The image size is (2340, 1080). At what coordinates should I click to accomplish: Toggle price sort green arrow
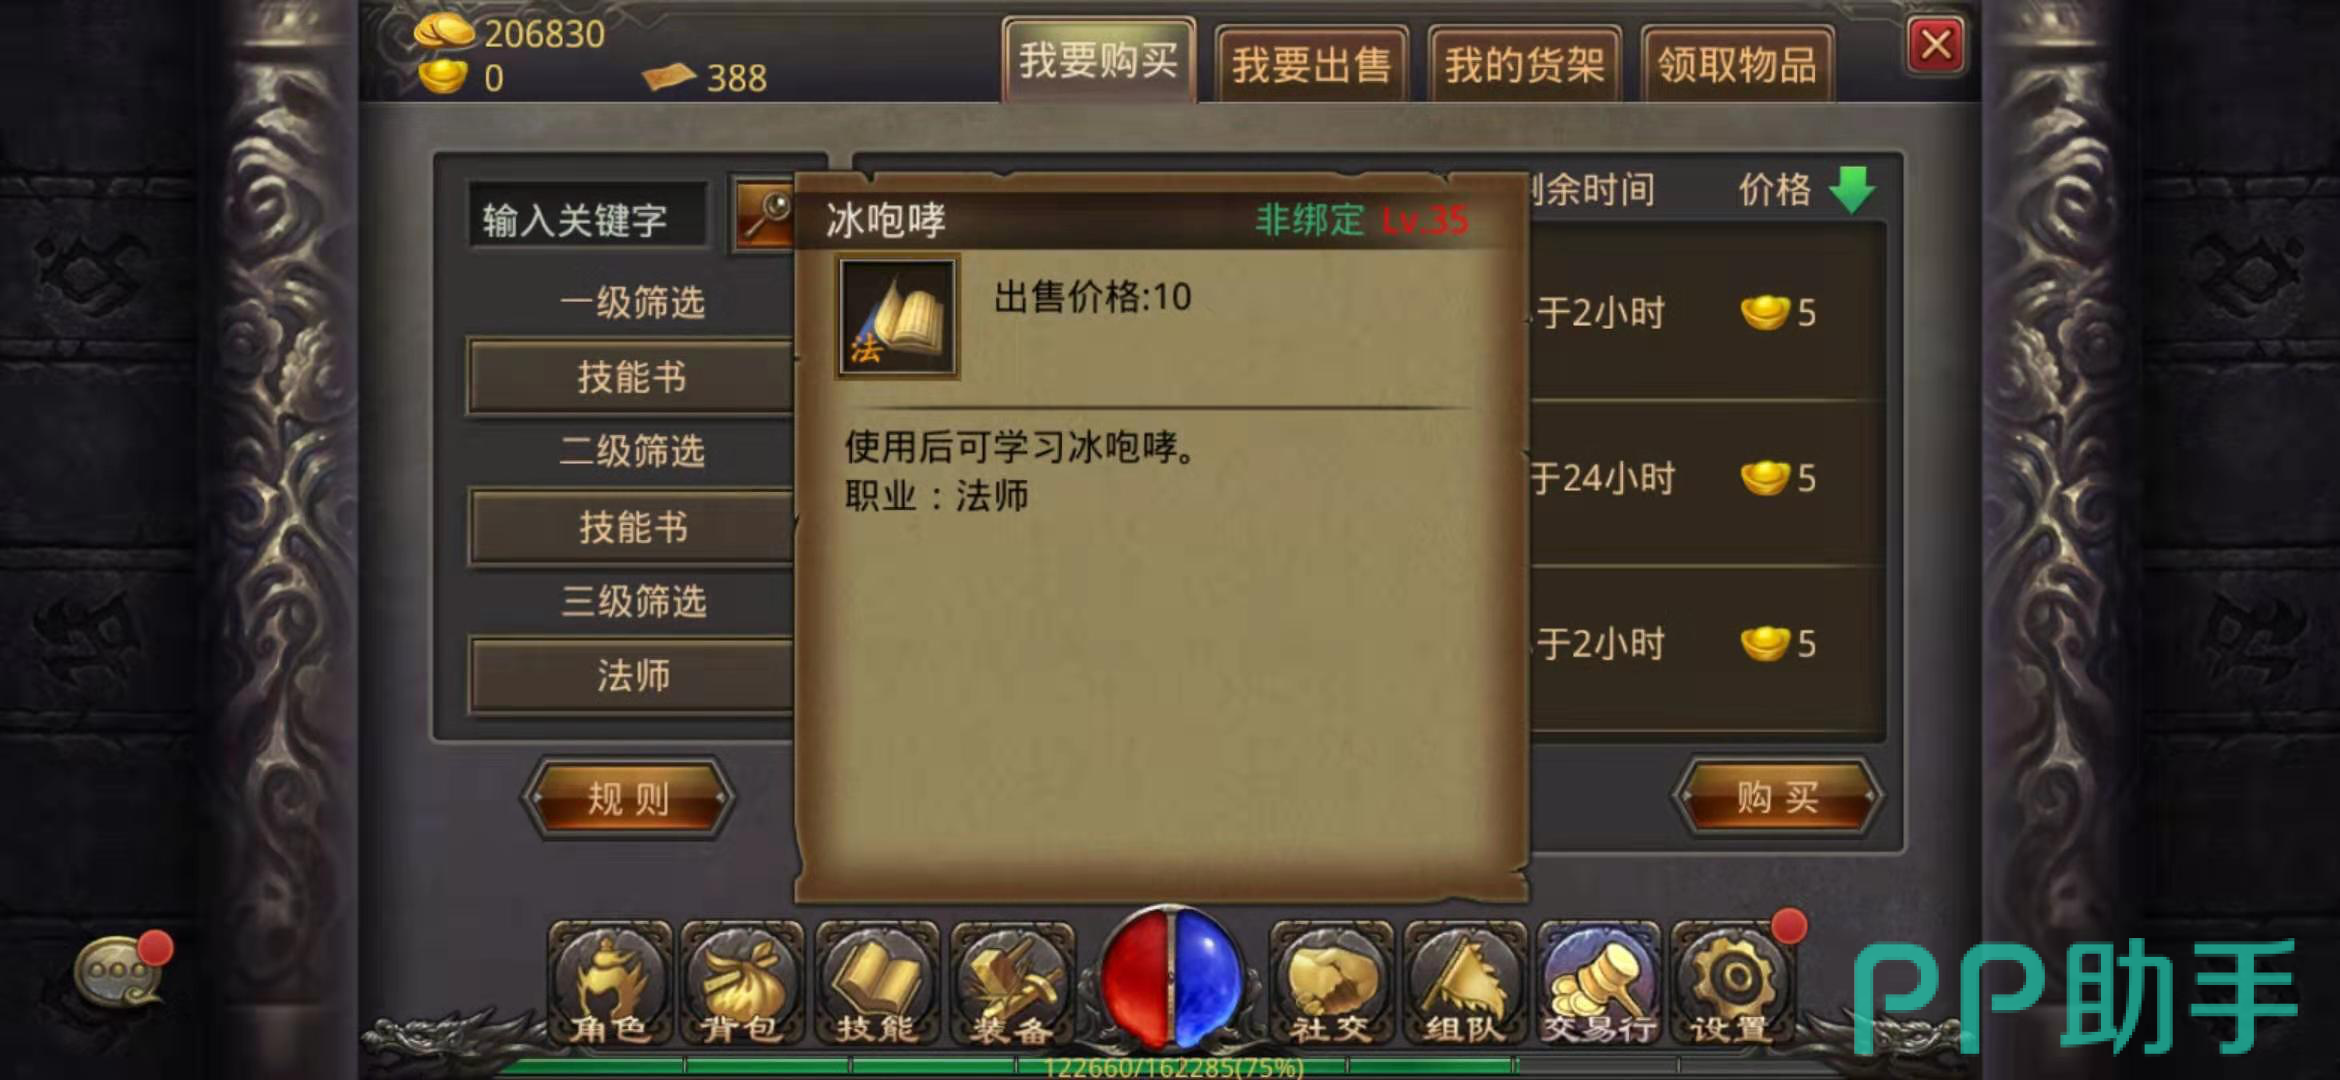click(1852, 189)
